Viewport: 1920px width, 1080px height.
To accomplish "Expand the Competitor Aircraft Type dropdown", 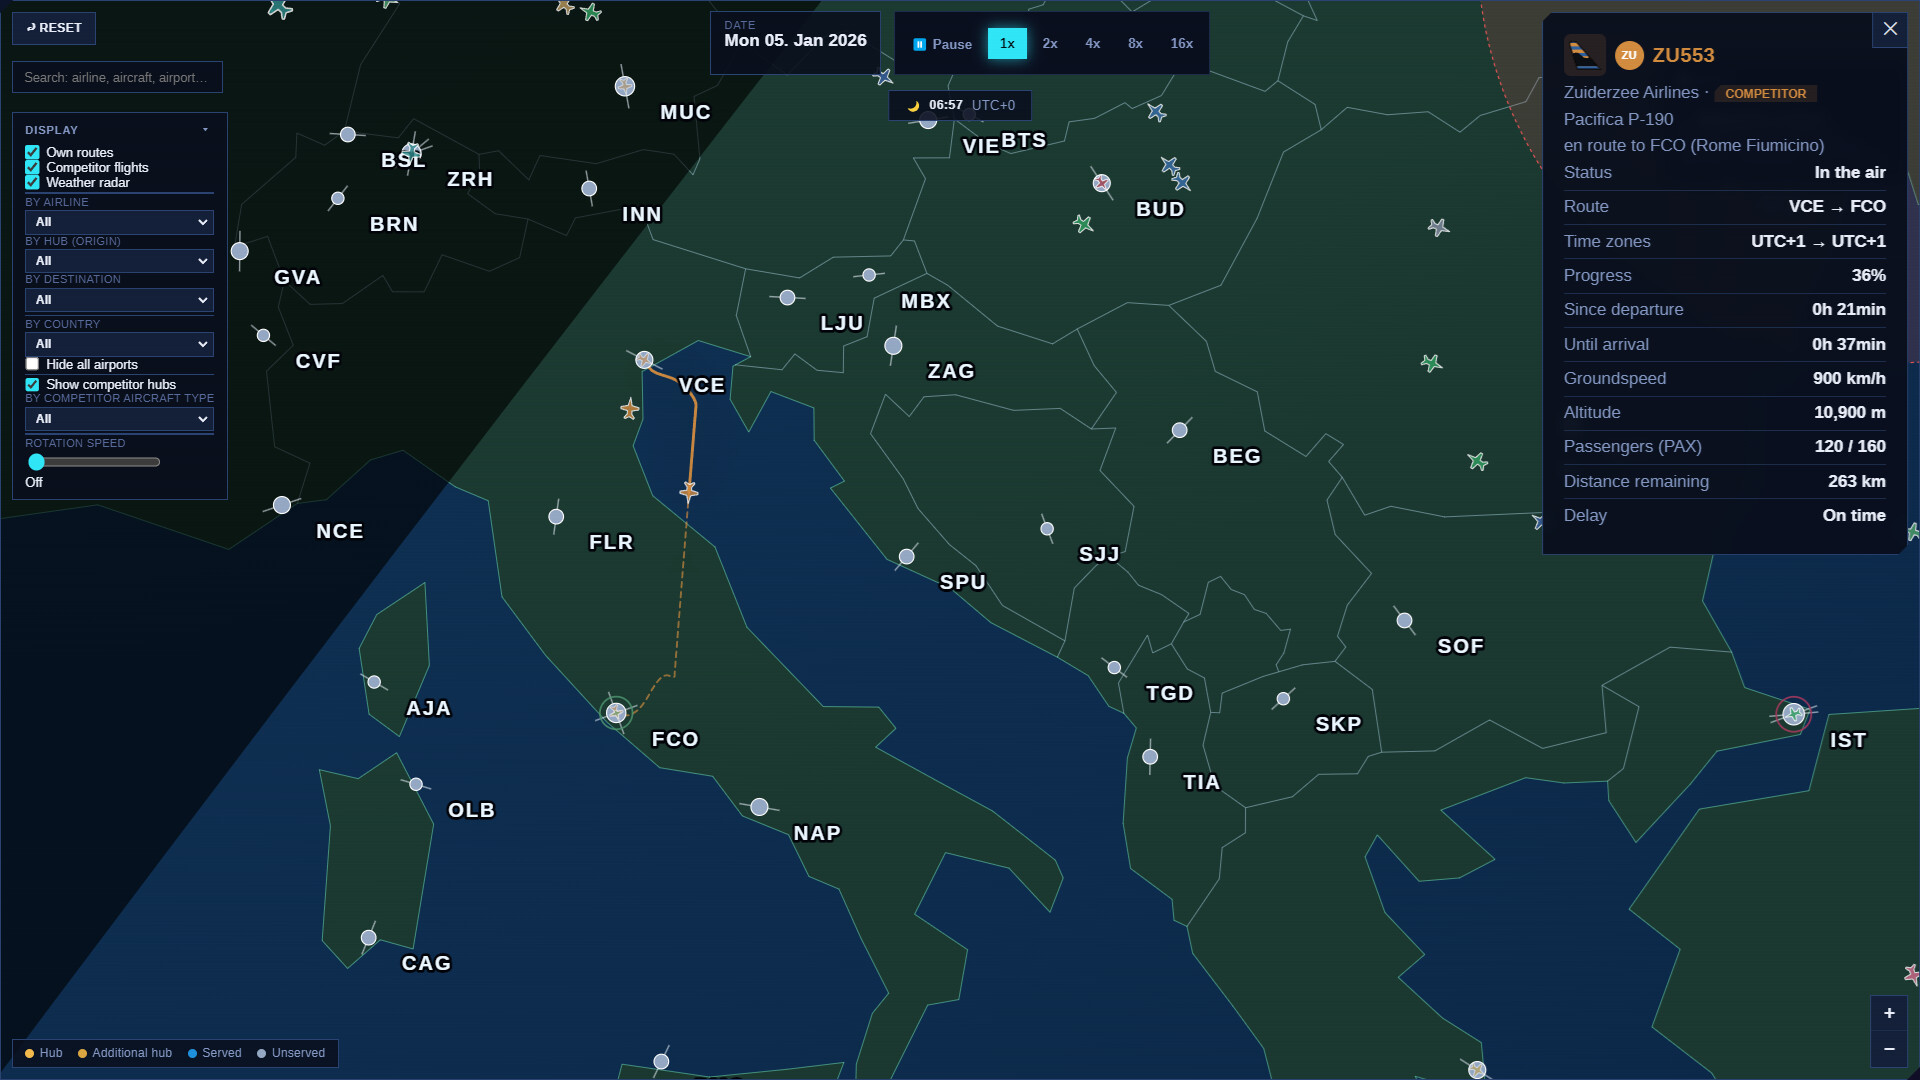I will [x=119, y=419].
